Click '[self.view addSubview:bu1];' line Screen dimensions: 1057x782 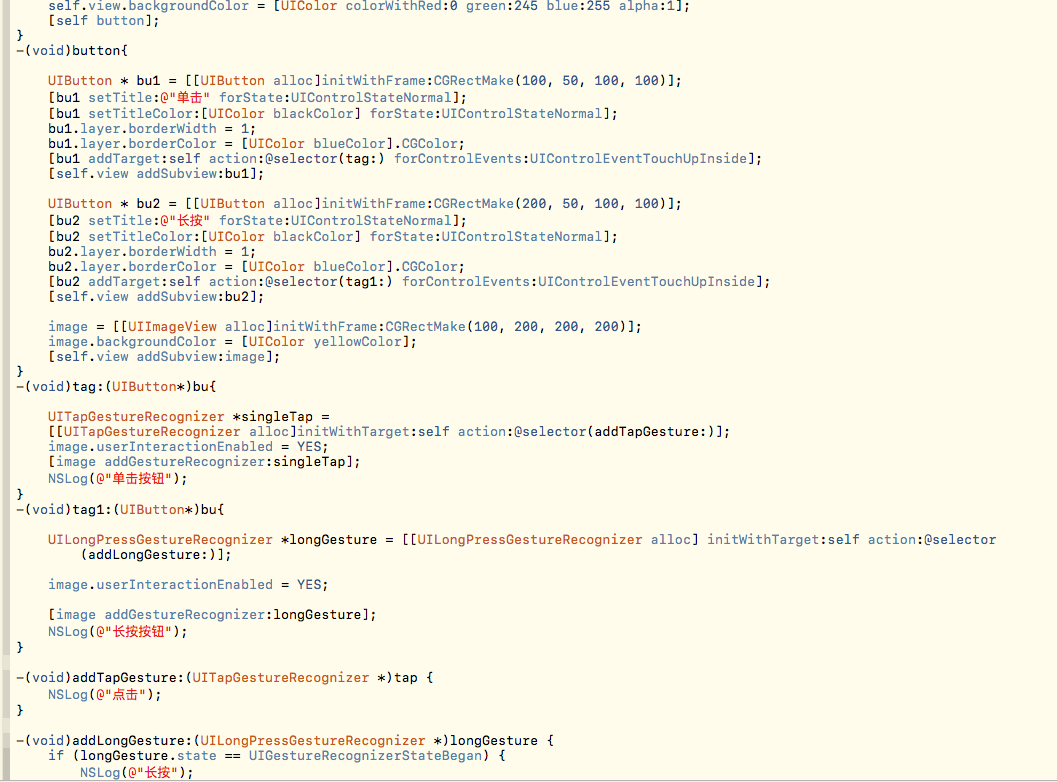point(156,174)
